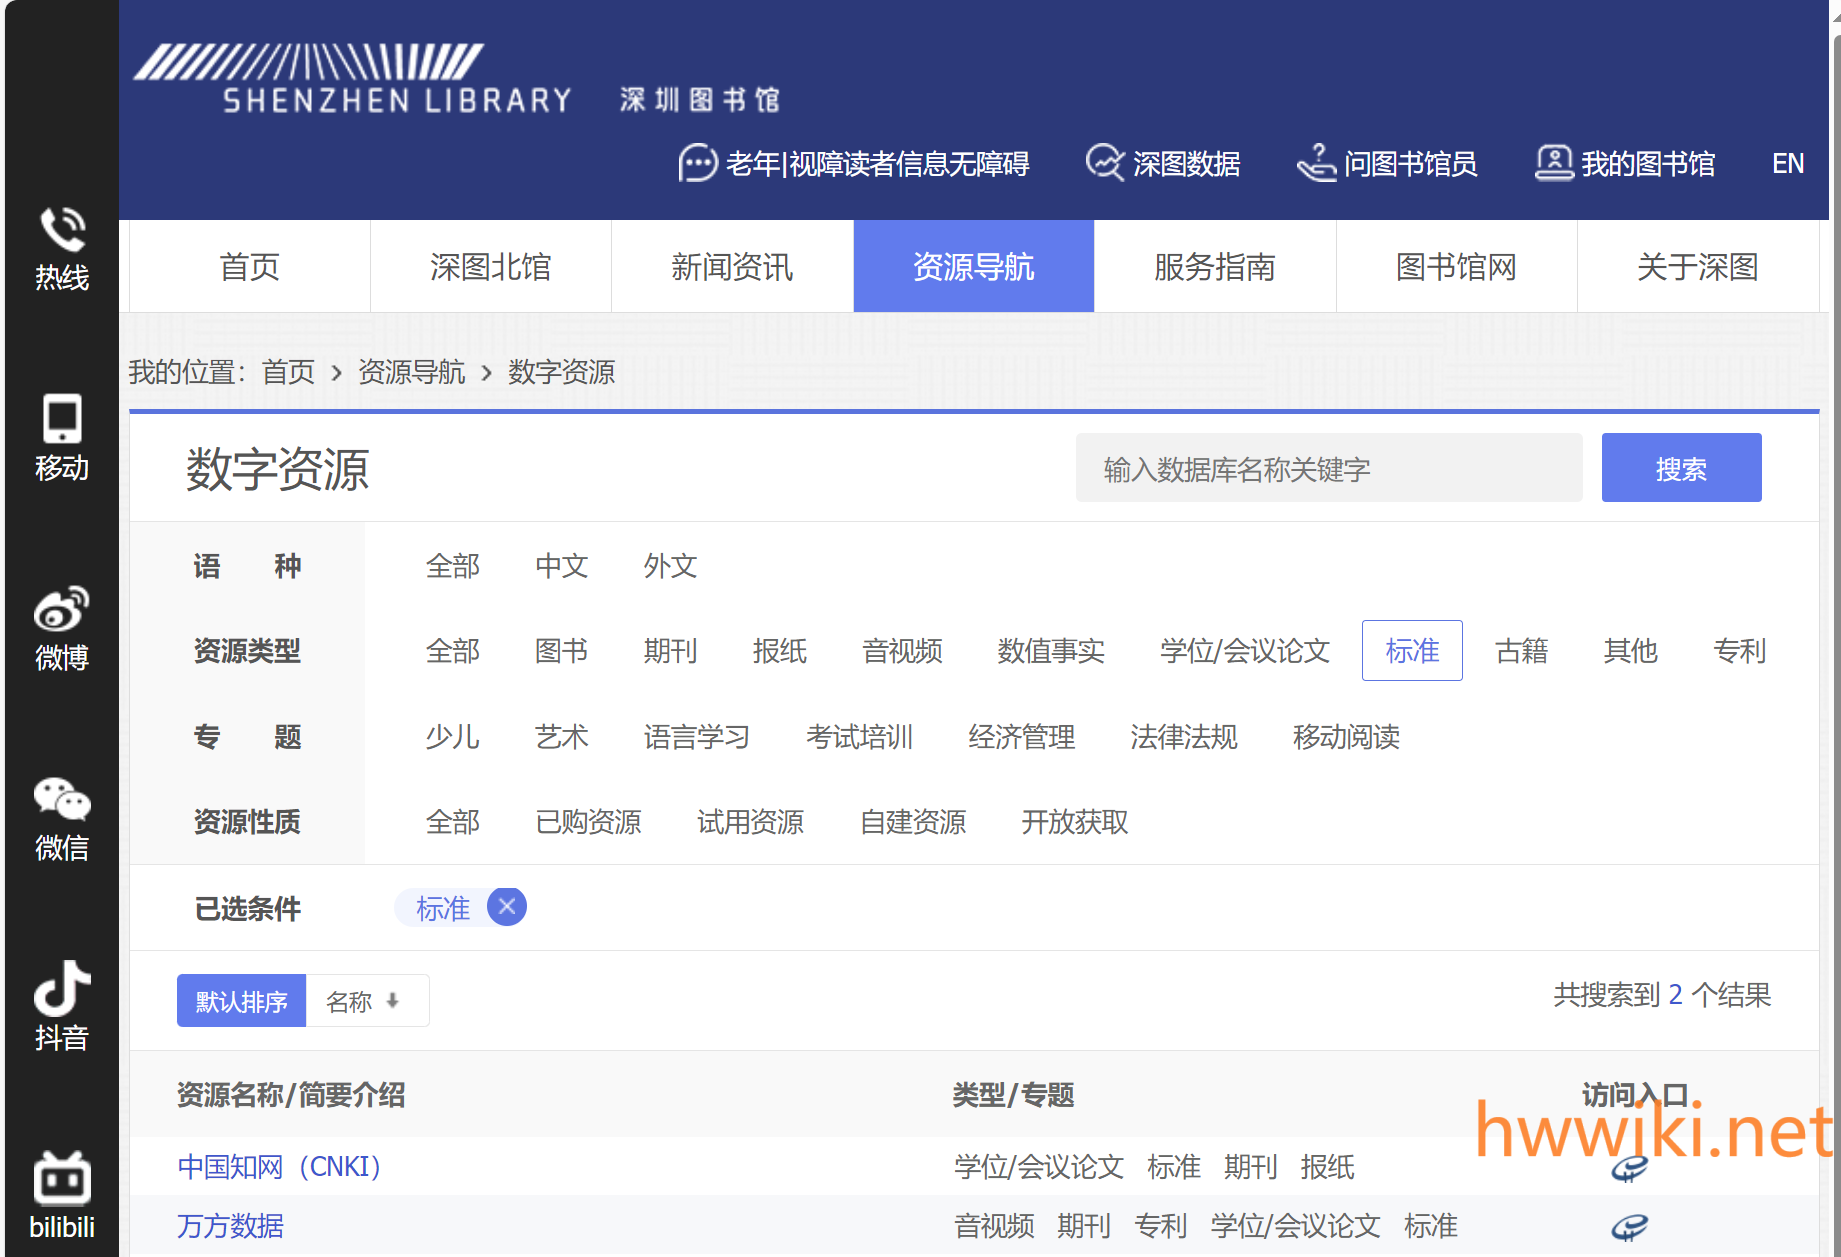This screenshot has height=1257, width=1841.
Task: Open access entry icon for 万方数据
Action: [1629, 1226]
